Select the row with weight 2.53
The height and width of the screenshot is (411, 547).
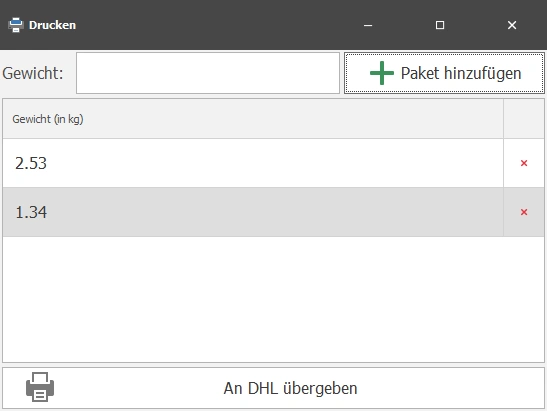253,163
